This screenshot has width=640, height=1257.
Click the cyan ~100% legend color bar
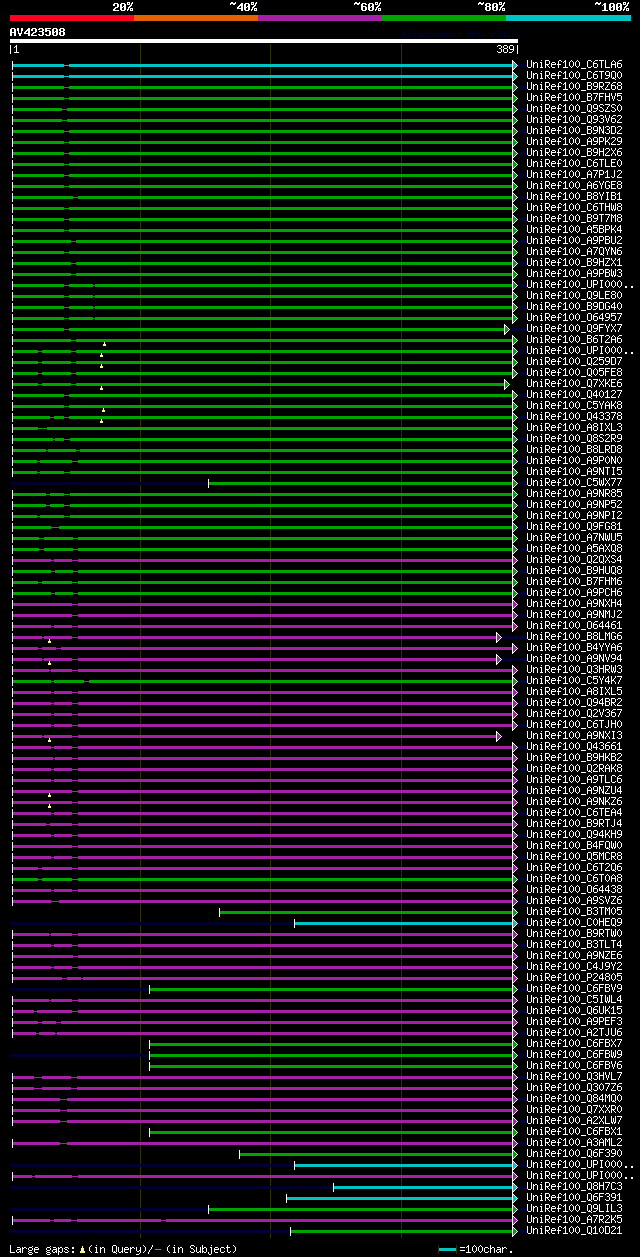[568, 18]
